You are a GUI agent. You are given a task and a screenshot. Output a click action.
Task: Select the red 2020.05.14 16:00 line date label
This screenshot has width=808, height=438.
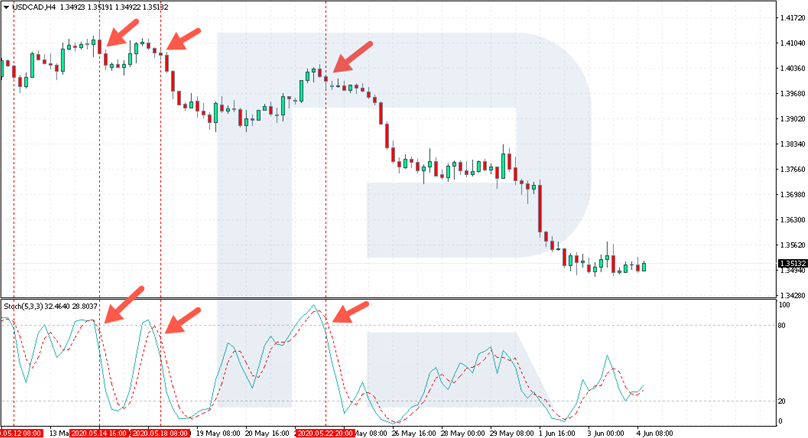pos(99,433)
